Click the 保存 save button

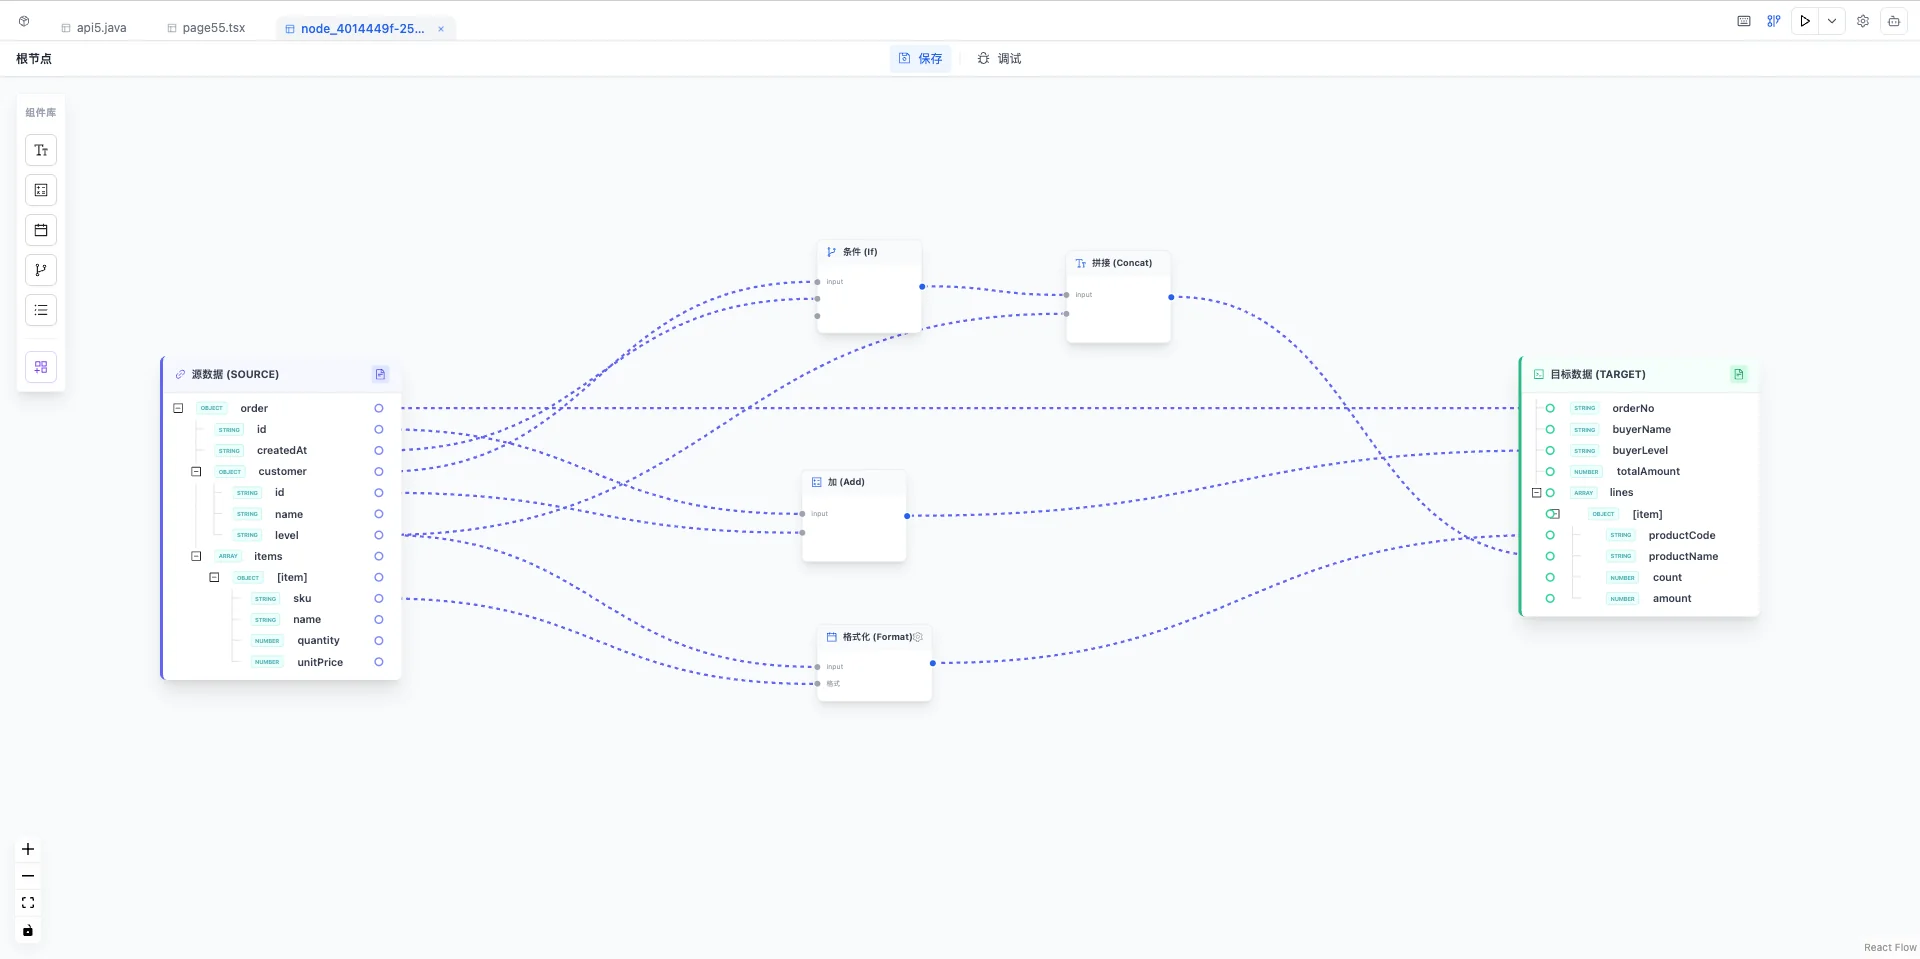click(920, 59)
